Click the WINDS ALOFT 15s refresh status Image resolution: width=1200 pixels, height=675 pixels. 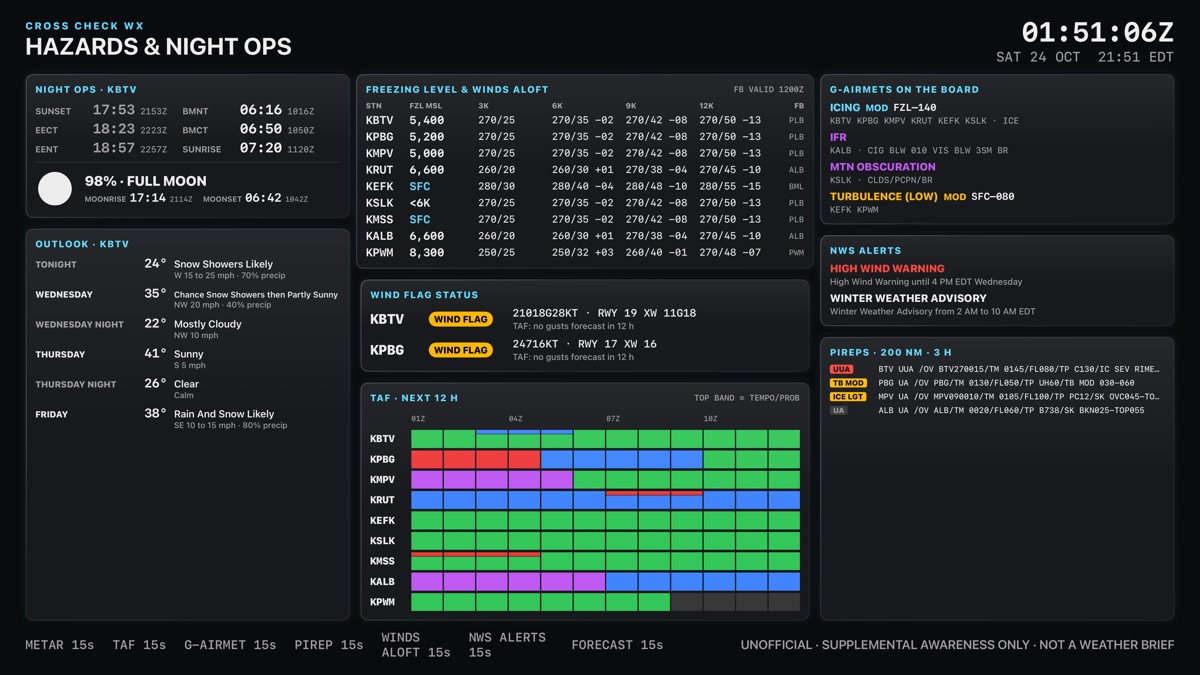(416, 645)
